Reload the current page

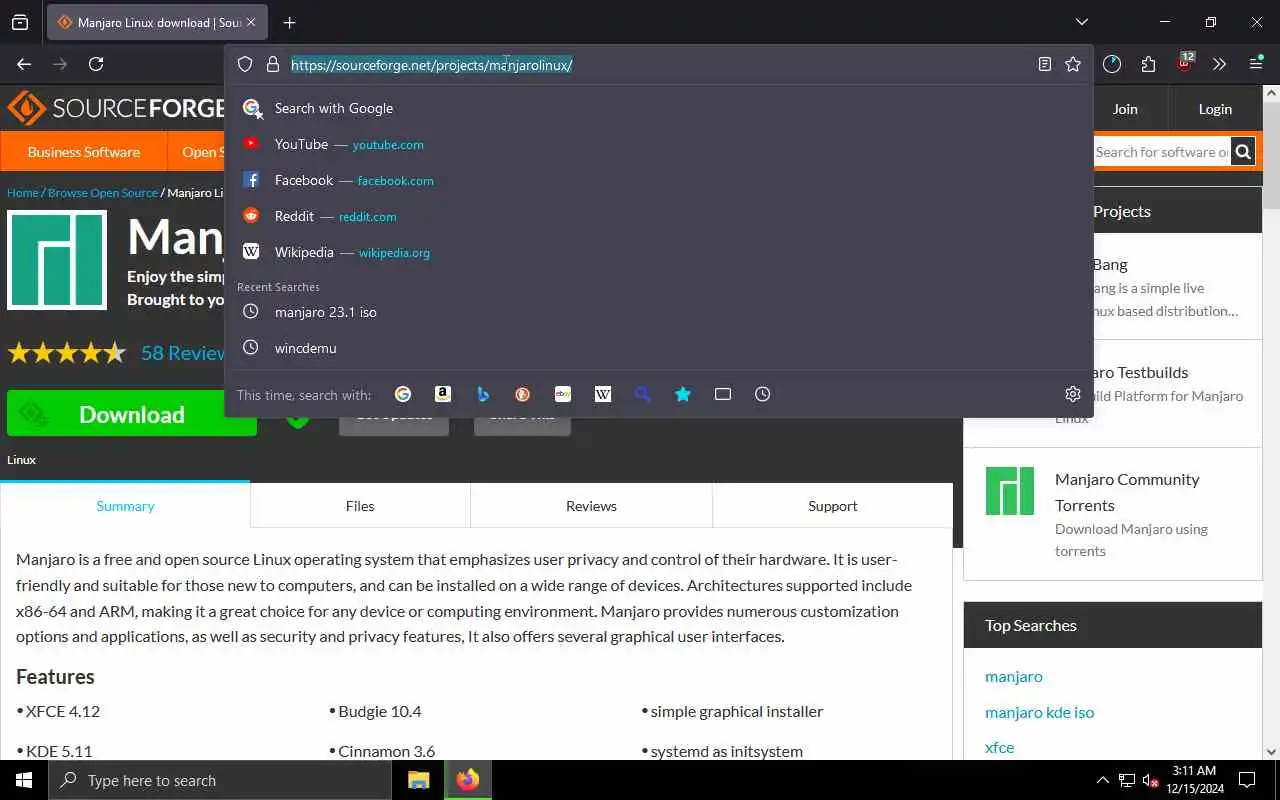coord(96,64)
